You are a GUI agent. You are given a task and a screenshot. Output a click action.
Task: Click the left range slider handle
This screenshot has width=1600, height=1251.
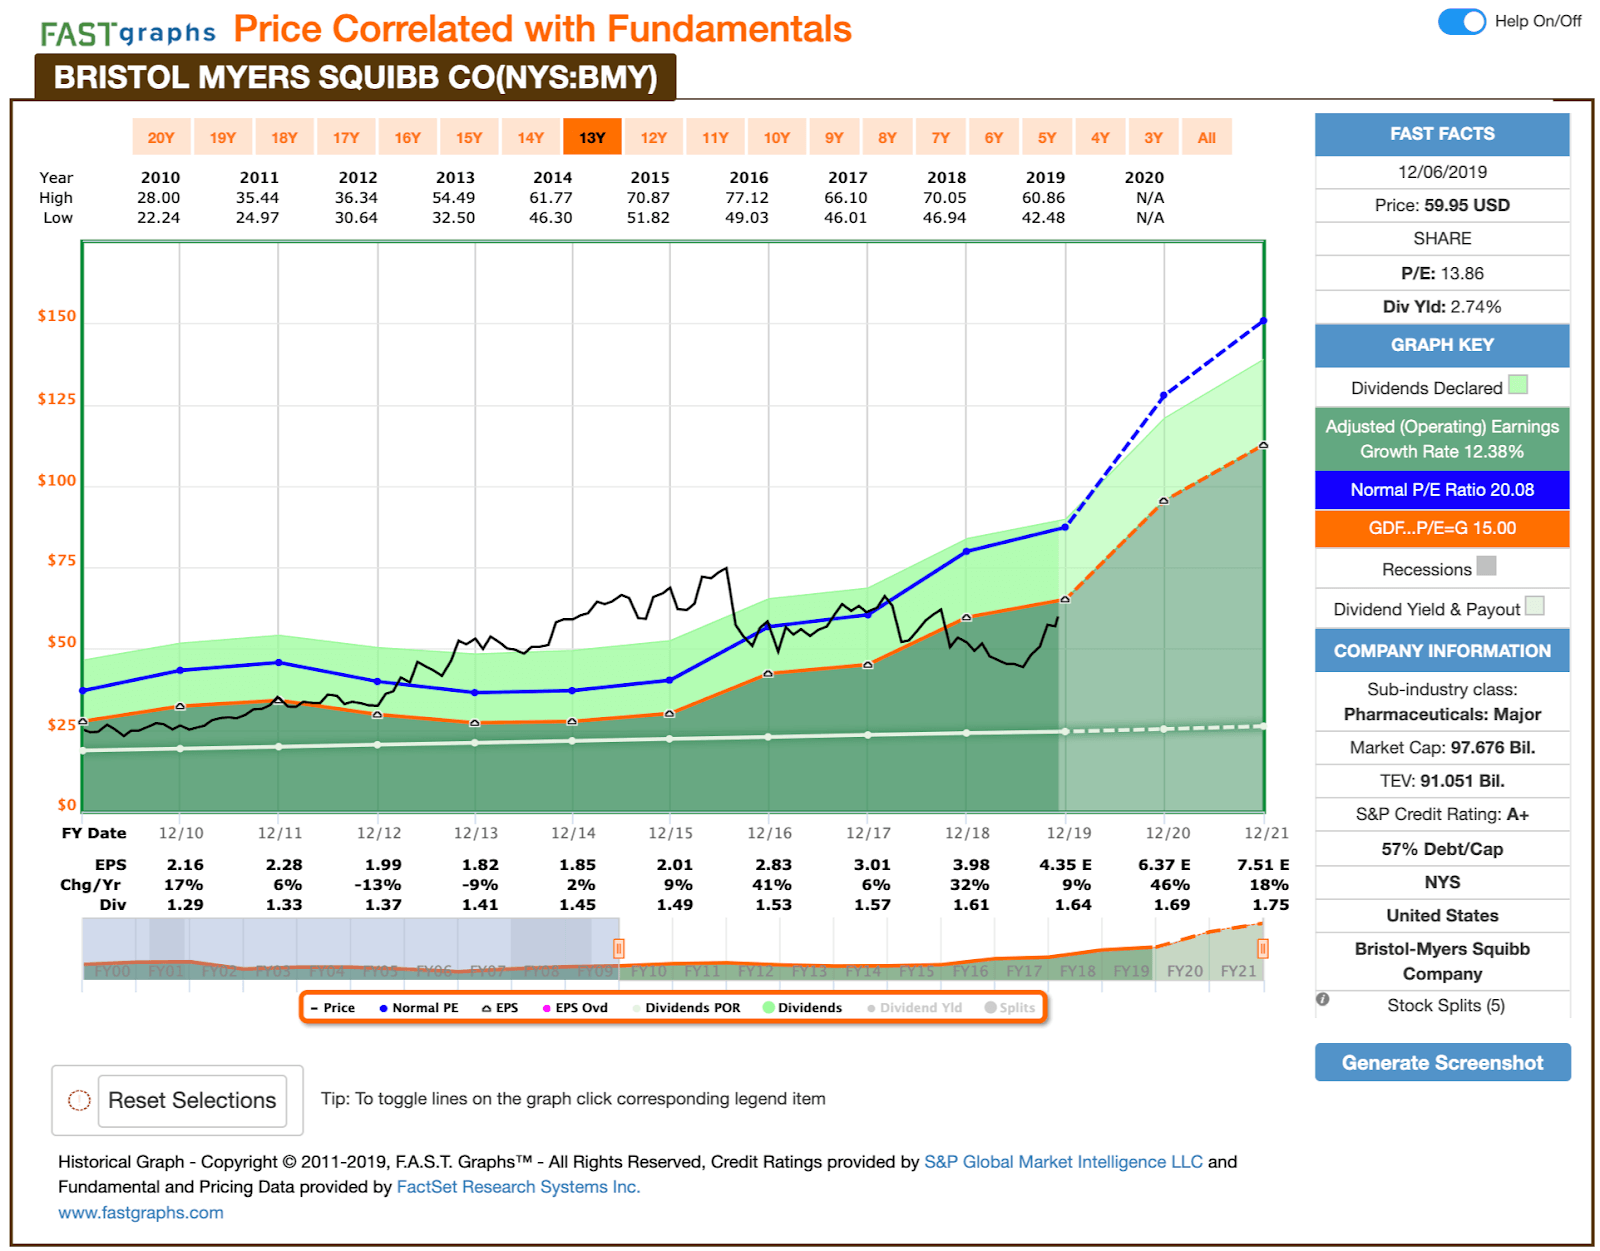(x=619, y=948)
